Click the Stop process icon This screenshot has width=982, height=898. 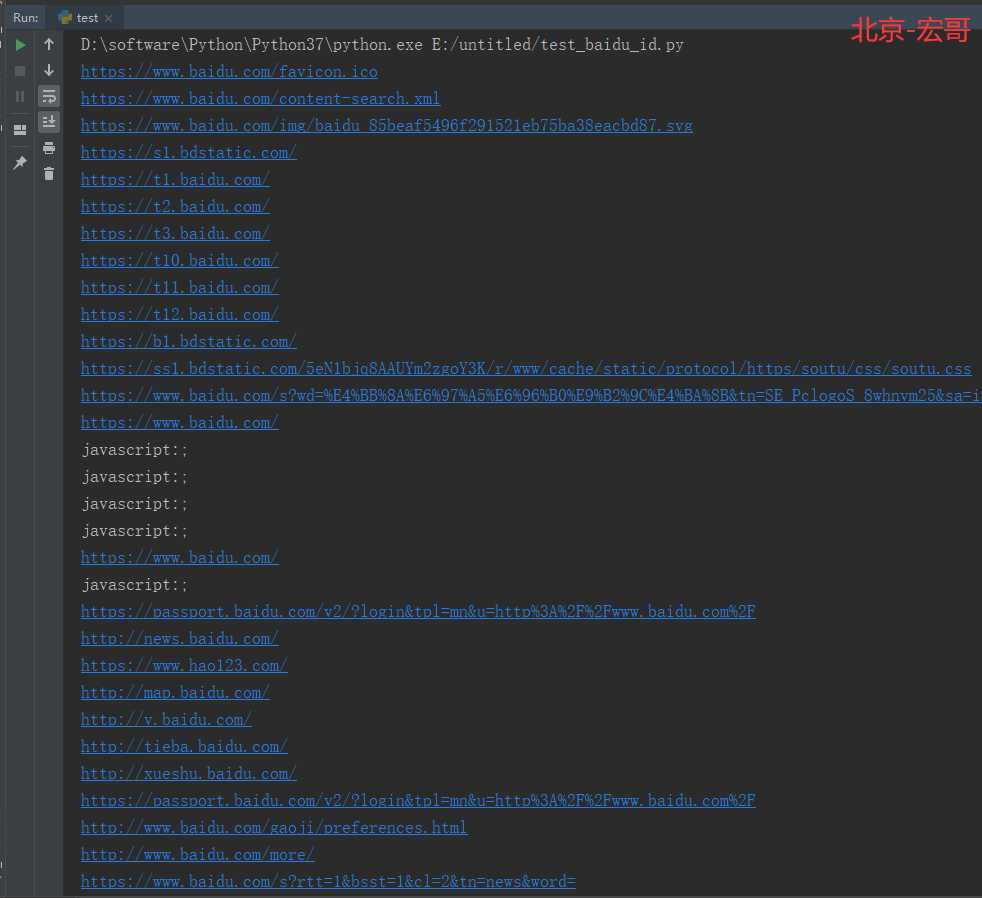(20, 71)
